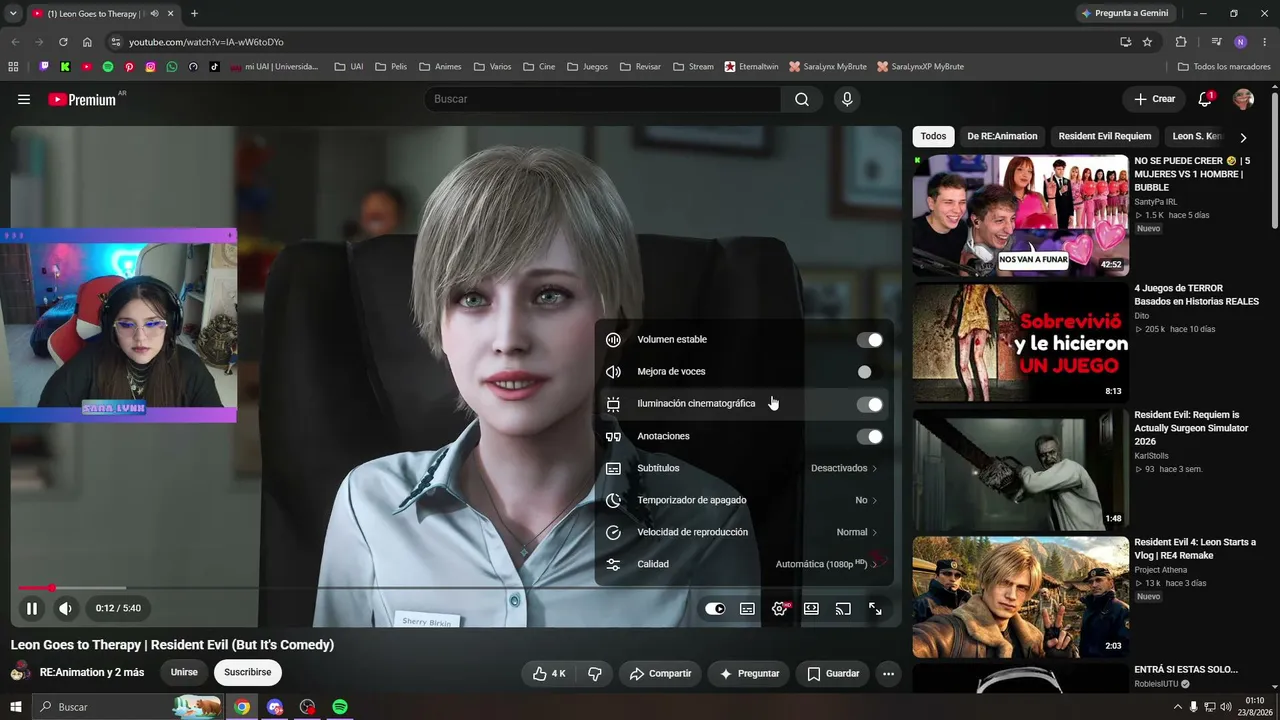Viewport: 1280px width, 720px height.
Task: Bookmark this page with the star
Action: [x=1147, y=42]
